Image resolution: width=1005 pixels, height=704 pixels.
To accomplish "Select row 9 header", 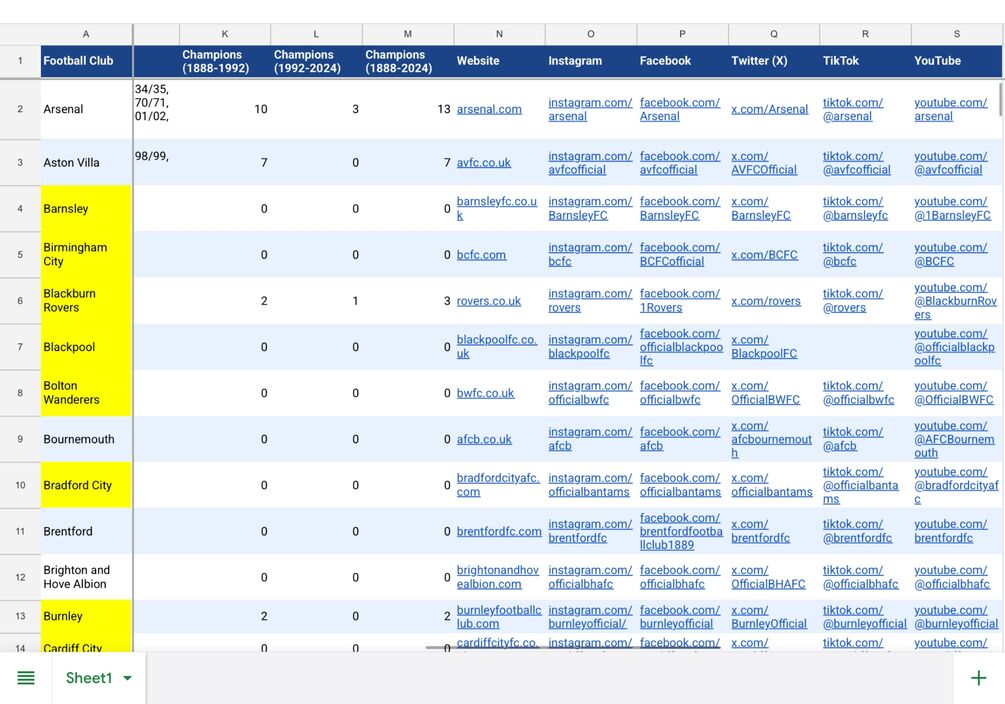I will click(20, 439).
